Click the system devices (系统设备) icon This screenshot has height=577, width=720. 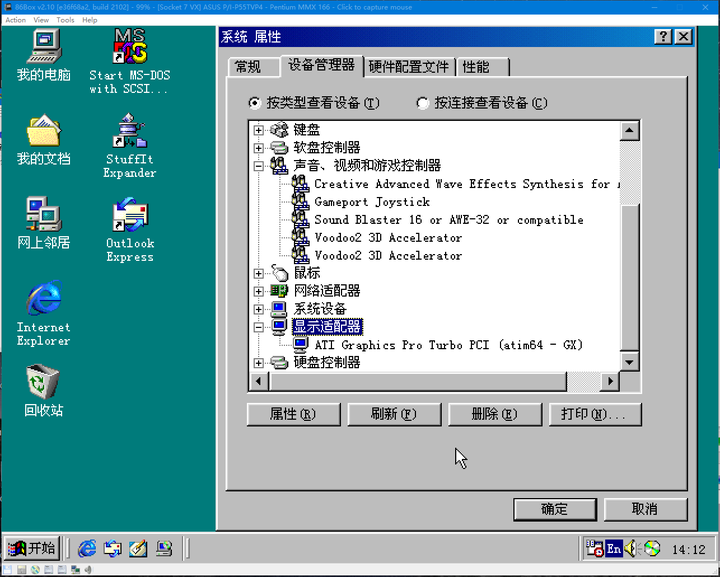[279, 309]
